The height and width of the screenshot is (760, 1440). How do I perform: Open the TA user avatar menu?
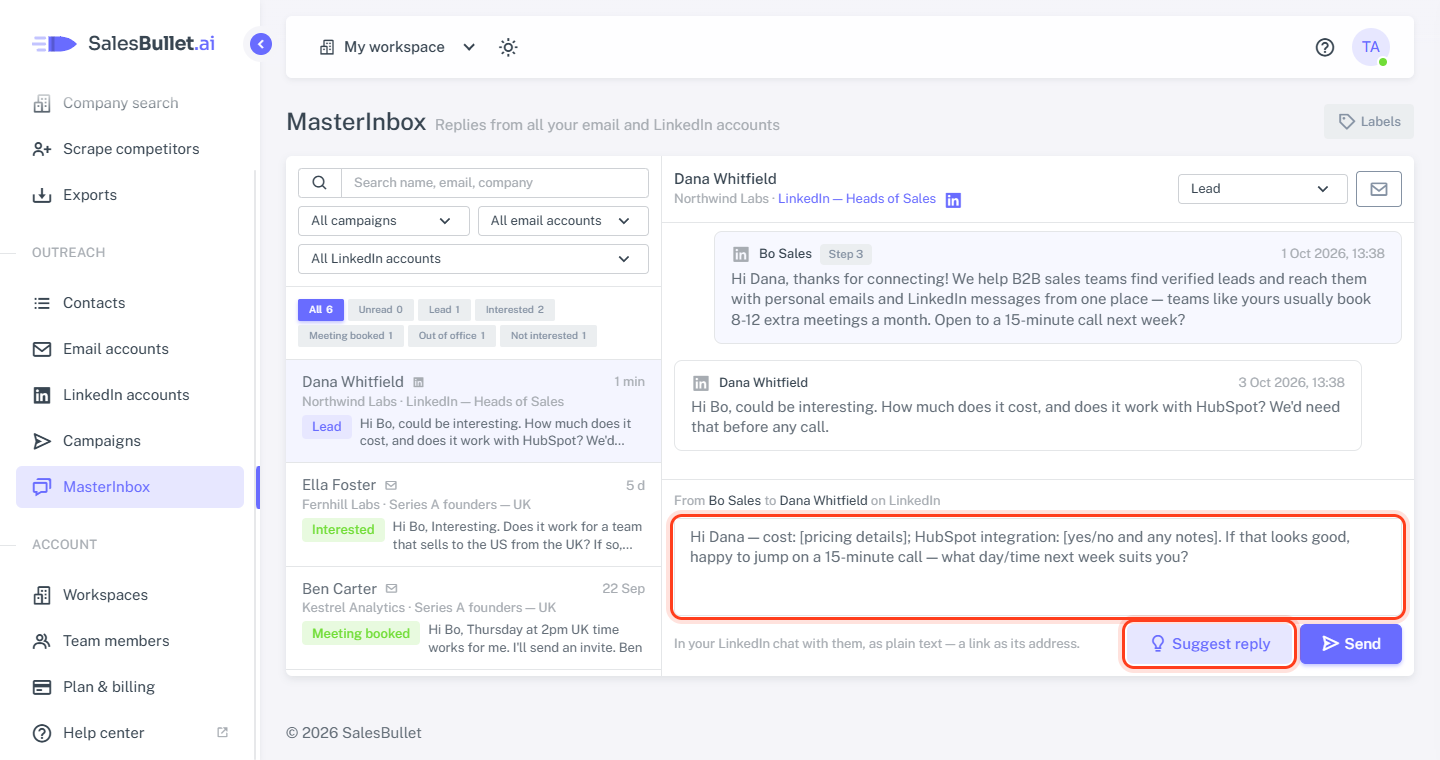pos(1370,47)
